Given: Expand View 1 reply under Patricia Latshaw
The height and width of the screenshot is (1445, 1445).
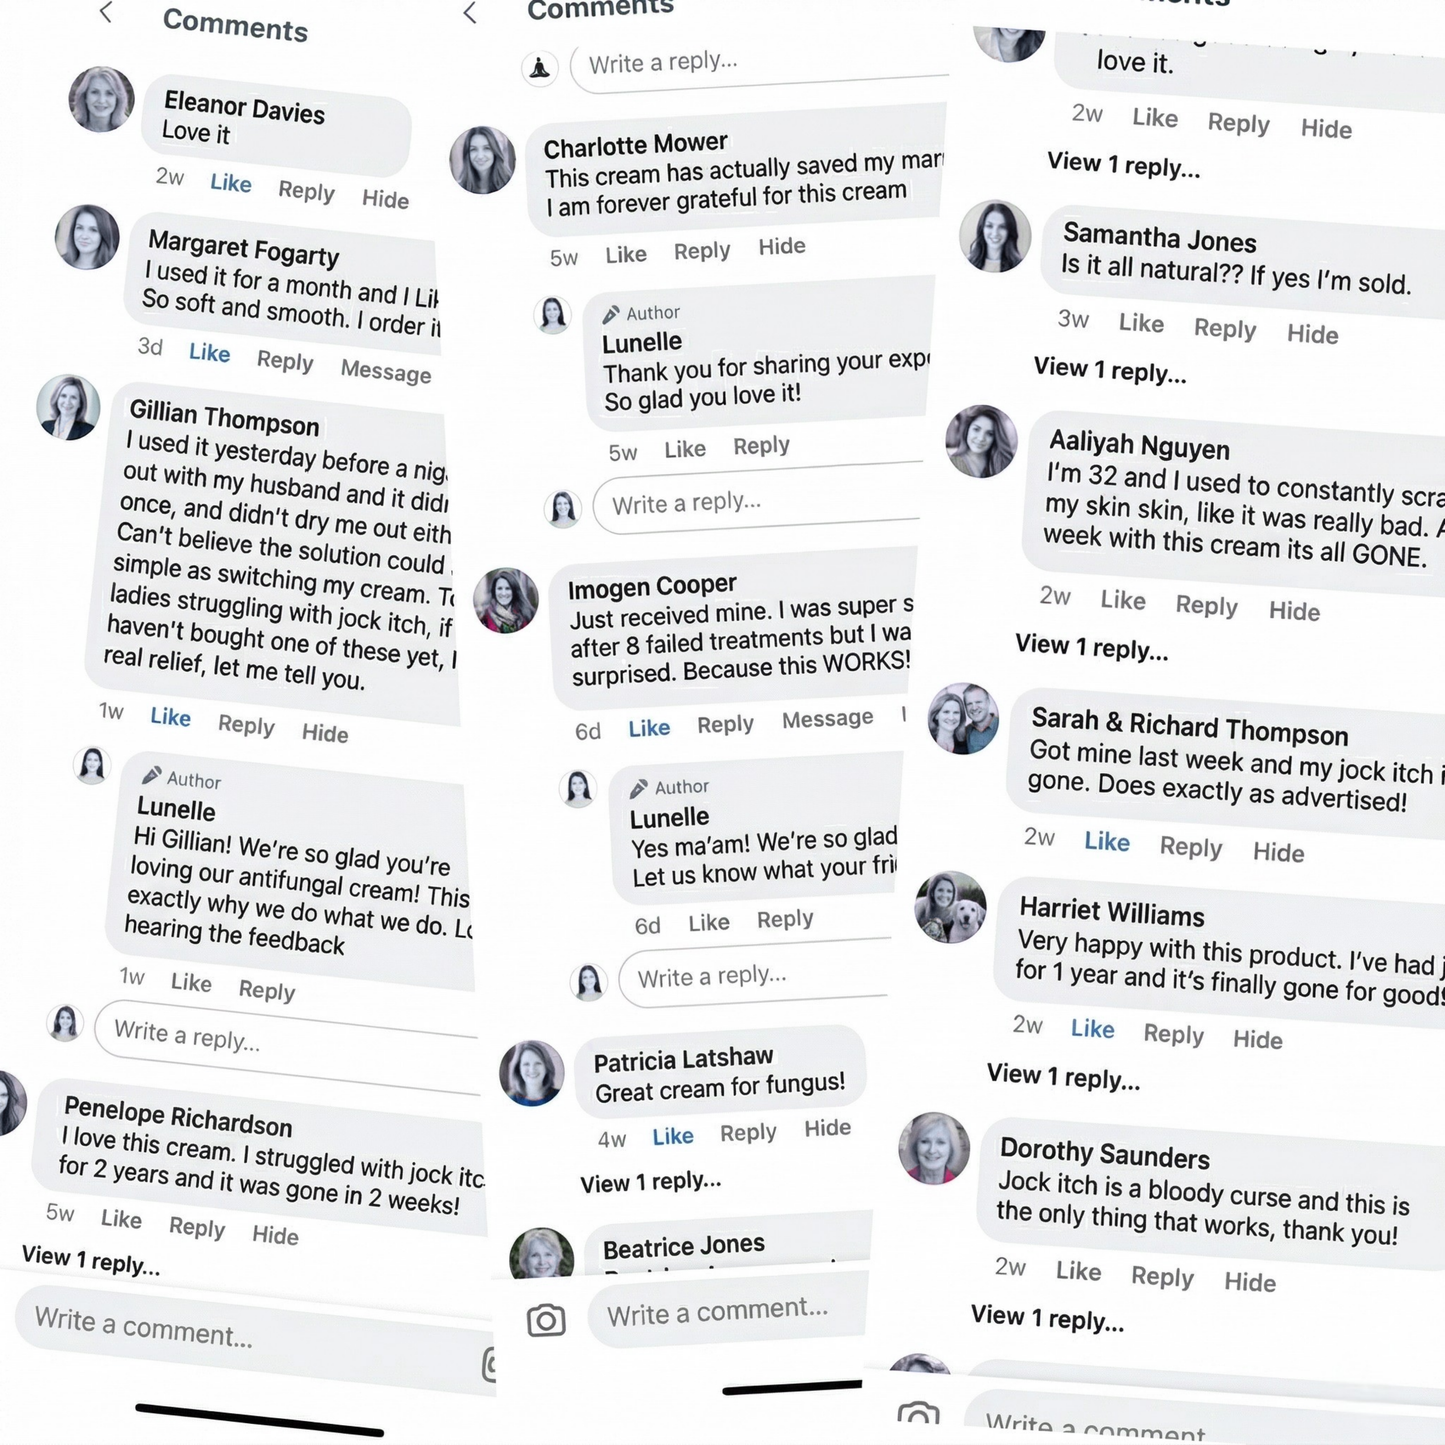Looking at the screenshot, I should pyautogui.click(x=650, y=1182).
